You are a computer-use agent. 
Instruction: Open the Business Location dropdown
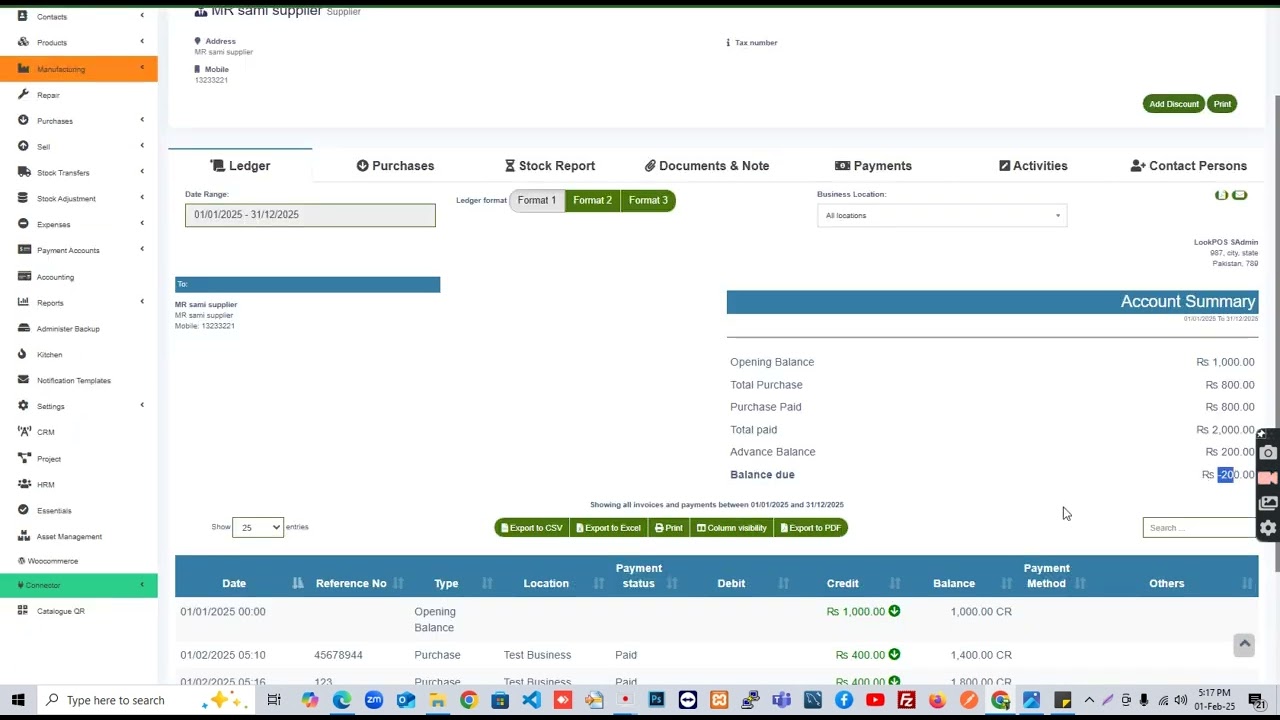(x=941, y=215)
